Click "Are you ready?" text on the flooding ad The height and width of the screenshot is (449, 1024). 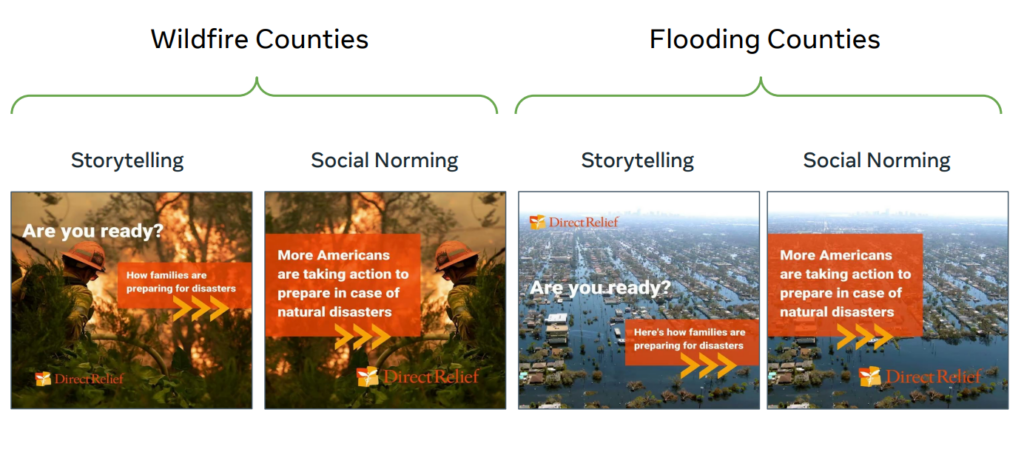click(x=600, y=289)
